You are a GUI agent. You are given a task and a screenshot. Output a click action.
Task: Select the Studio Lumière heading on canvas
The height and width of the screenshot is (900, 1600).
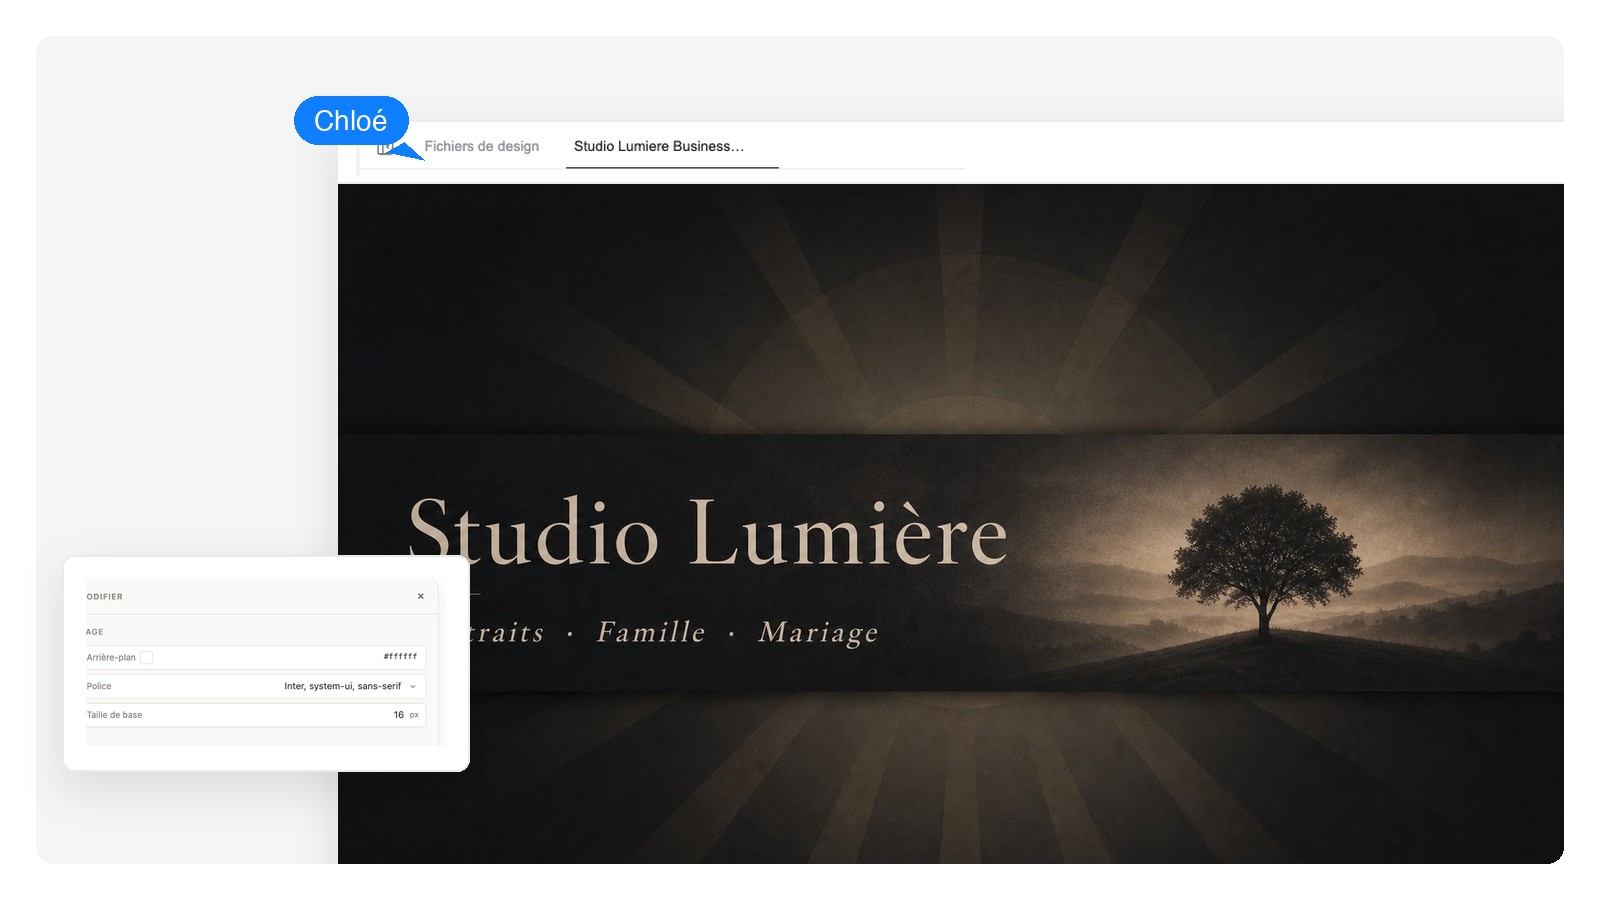click(x=708, y=533)
